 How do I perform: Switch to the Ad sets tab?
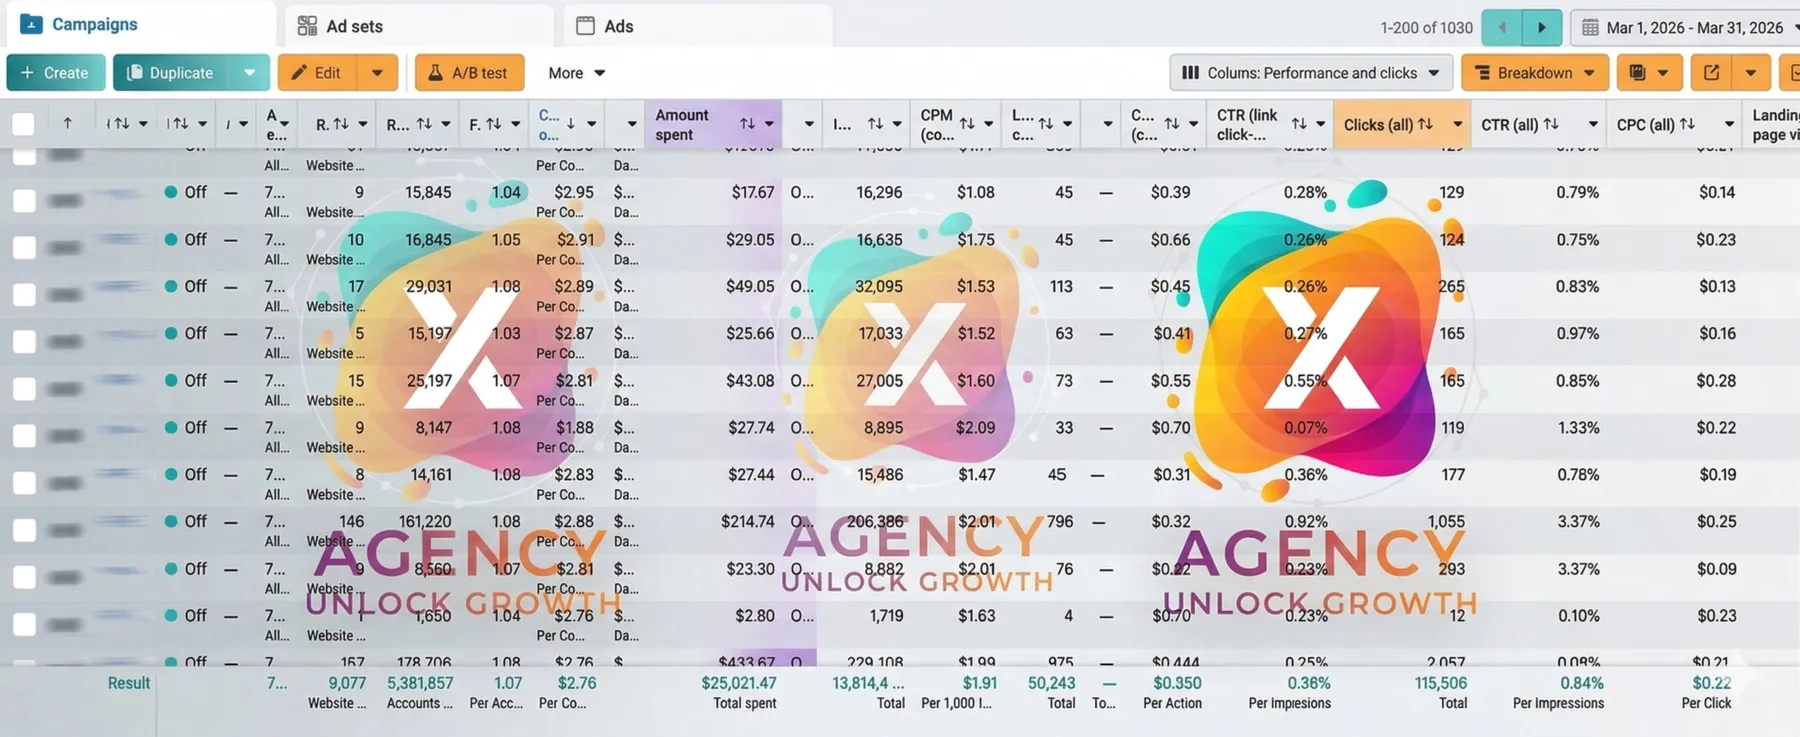419,26
